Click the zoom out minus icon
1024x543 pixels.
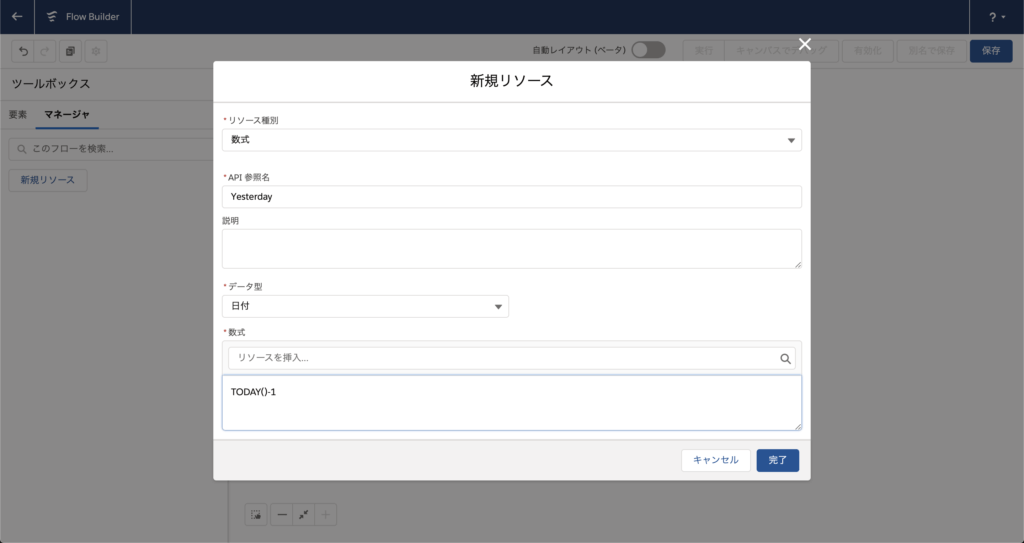point(281,515)
